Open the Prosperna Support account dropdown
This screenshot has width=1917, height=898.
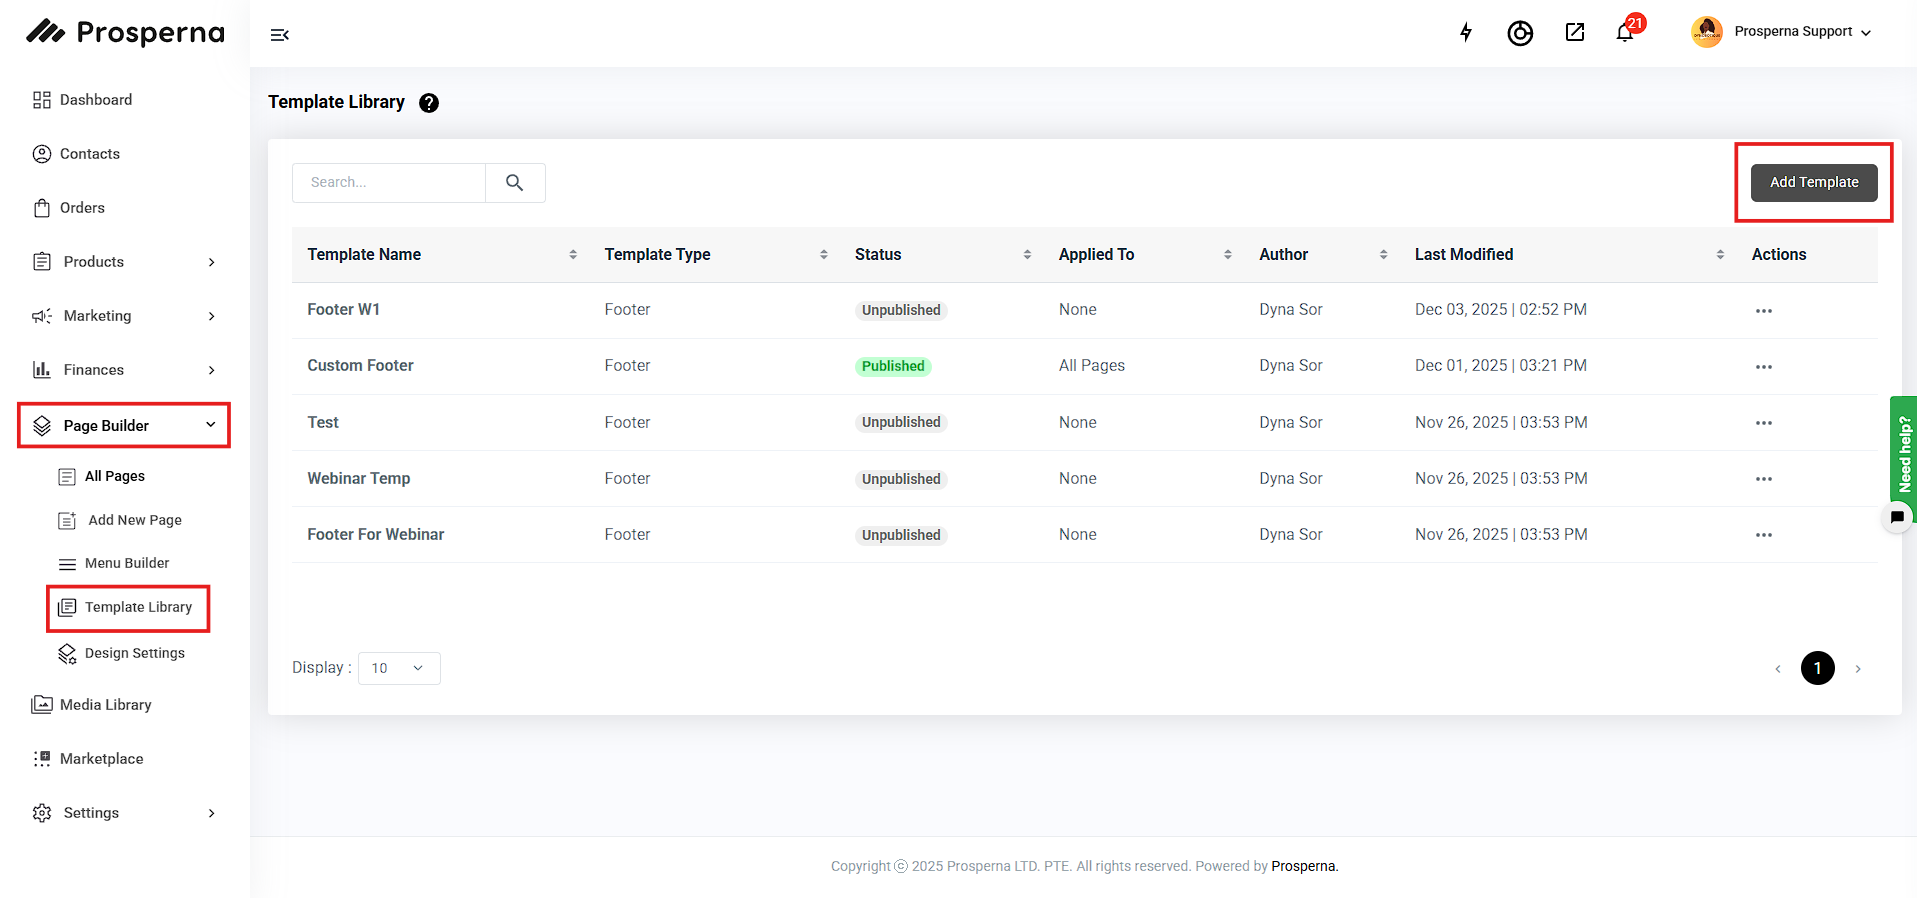coord(1802,32)
